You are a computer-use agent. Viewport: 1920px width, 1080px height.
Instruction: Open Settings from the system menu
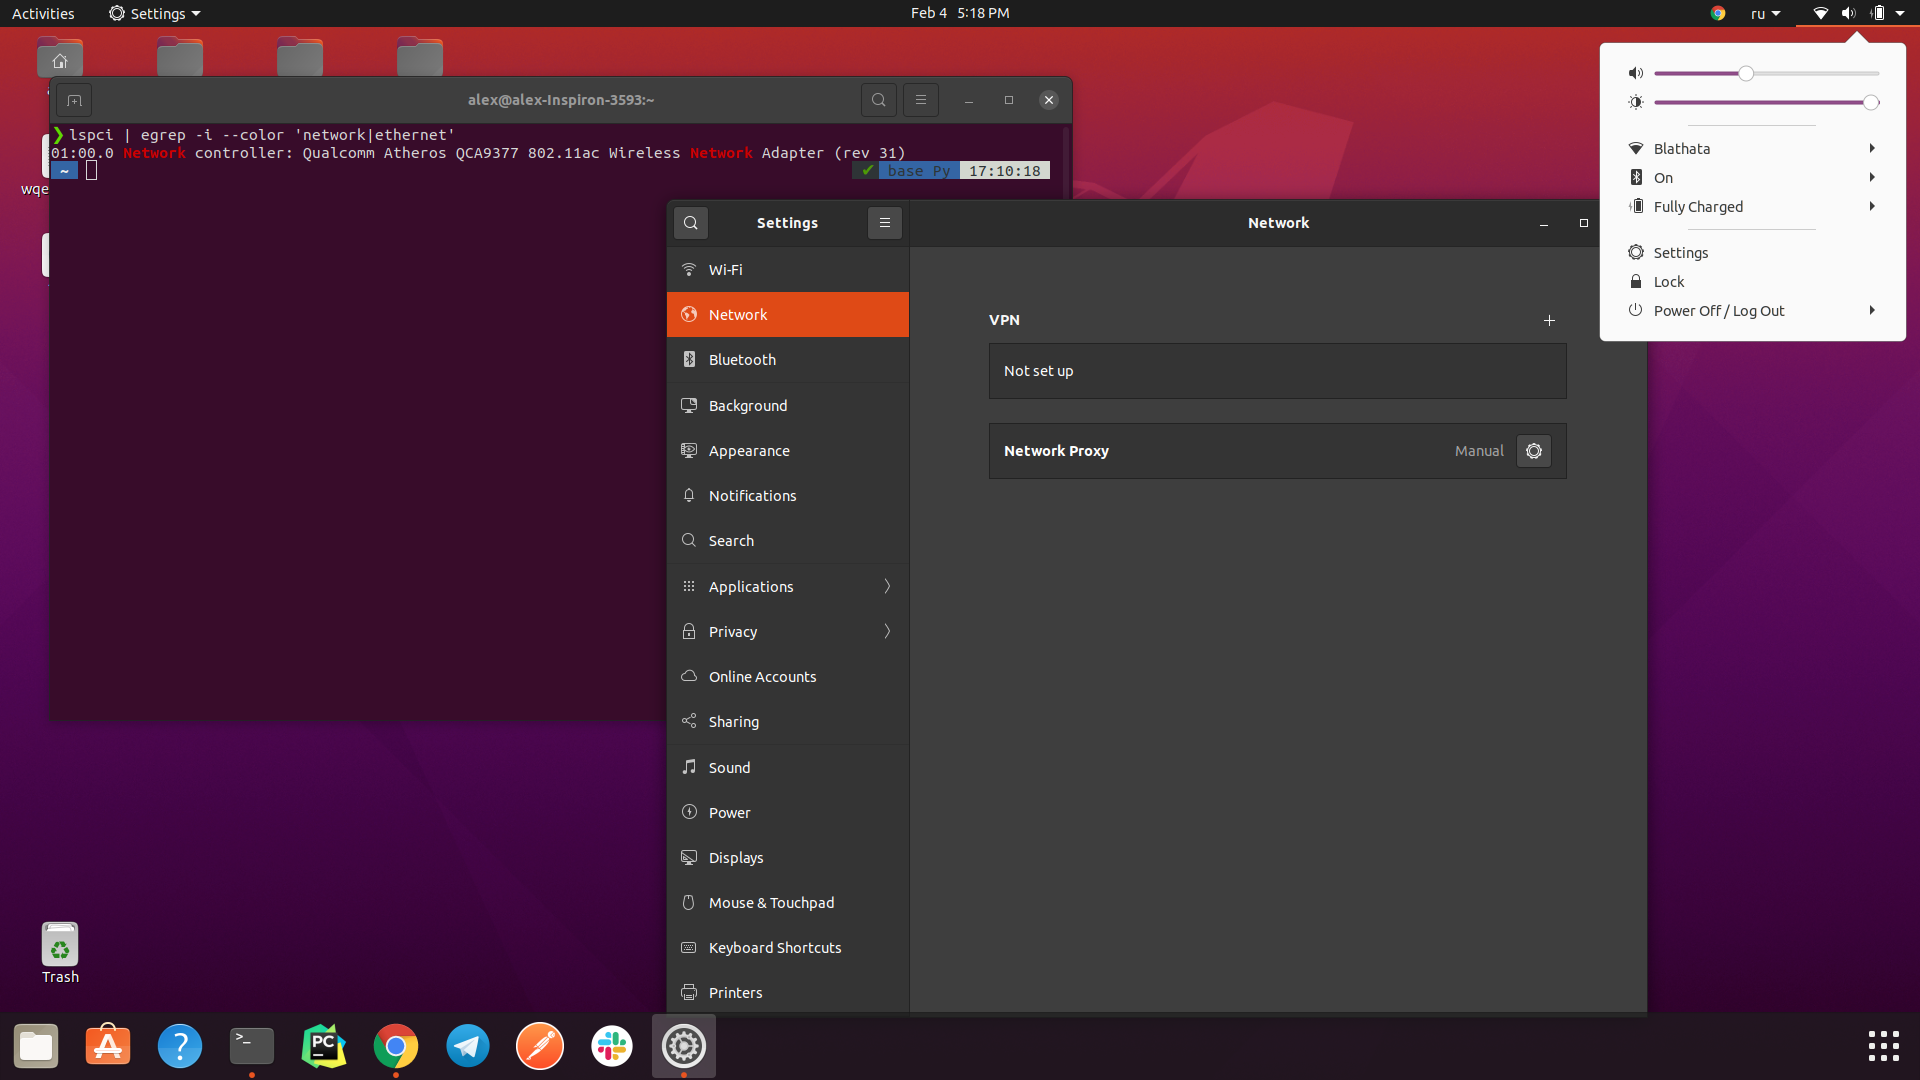[x=1753, y=252]
